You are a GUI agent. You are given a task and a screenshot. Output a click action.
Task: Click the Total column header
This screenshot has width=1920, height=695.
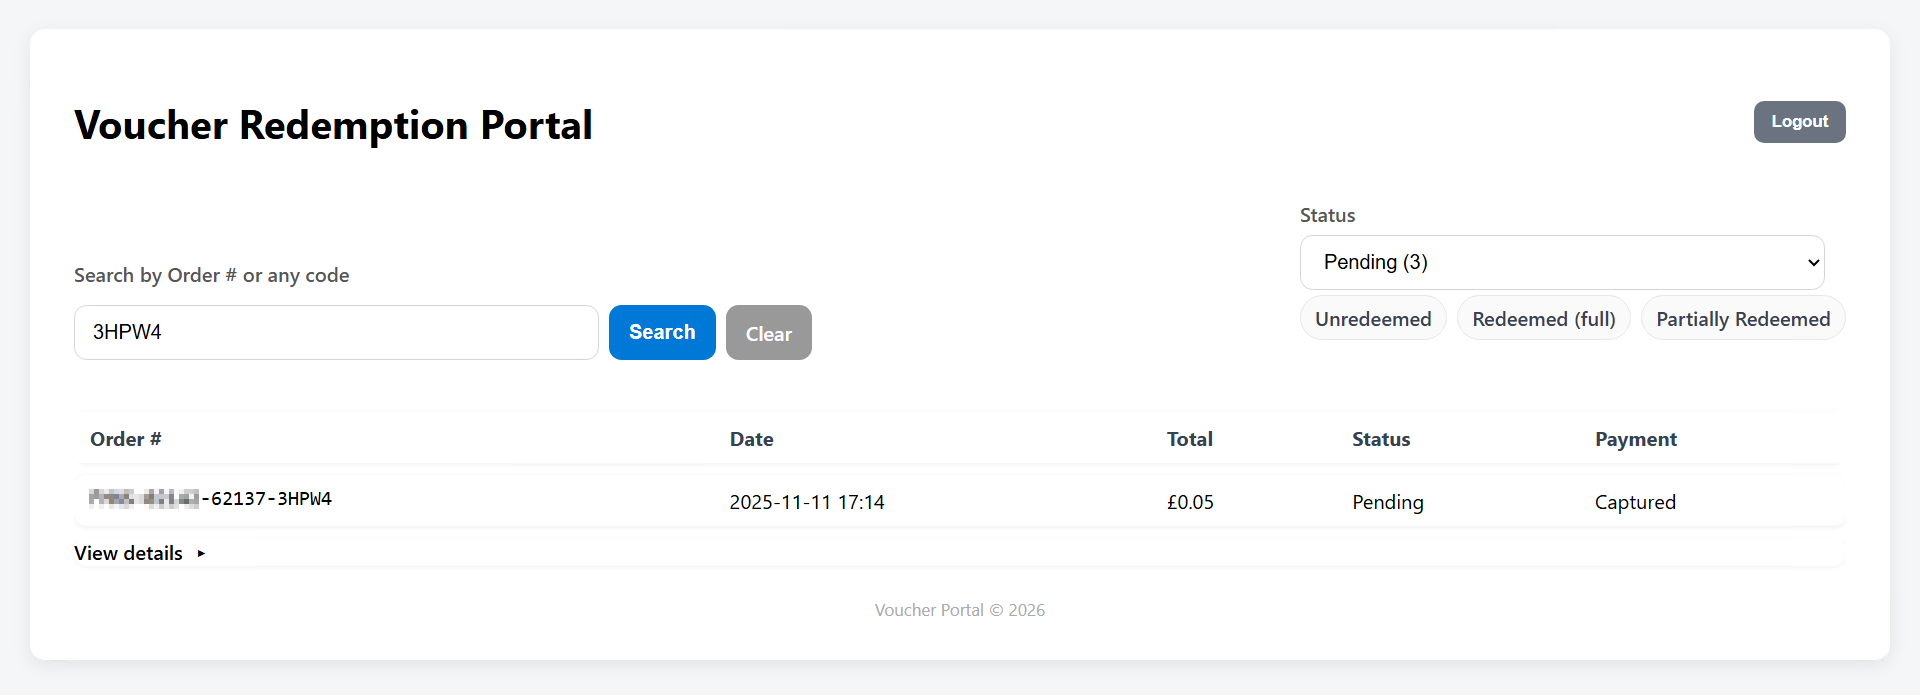click(x=1189, y=439)
